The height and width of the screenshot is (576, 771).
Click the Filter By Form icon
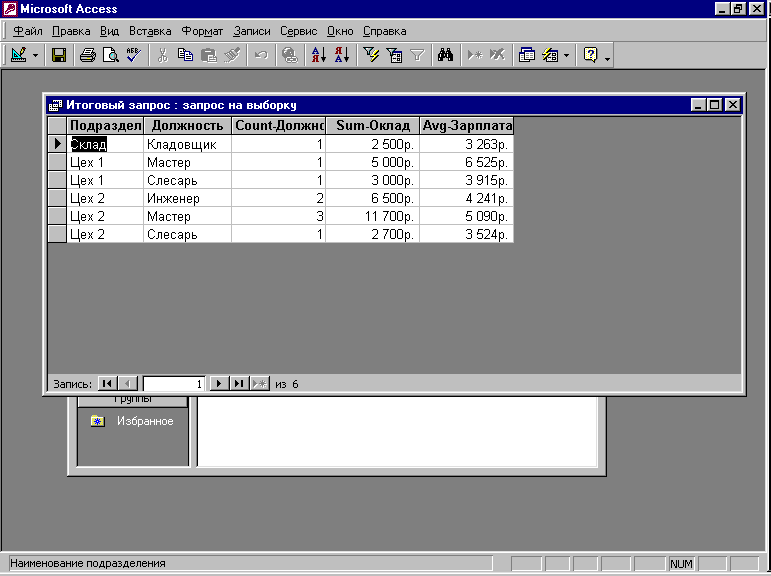tap(394, 55)
